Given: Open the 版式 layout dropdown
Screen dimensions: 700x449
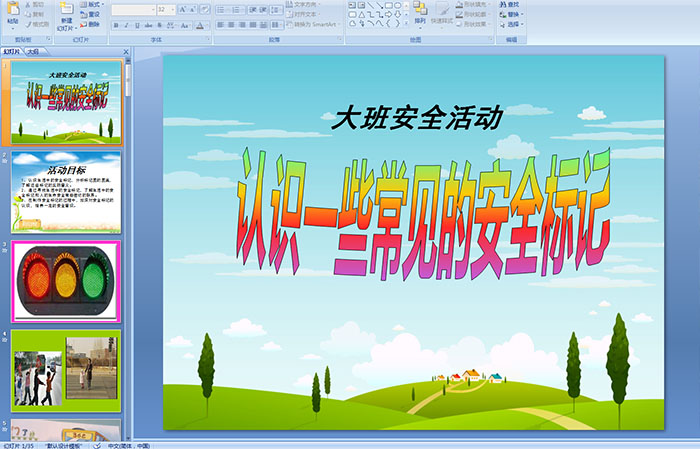Looking at the screenshot, I should [92, 4].
